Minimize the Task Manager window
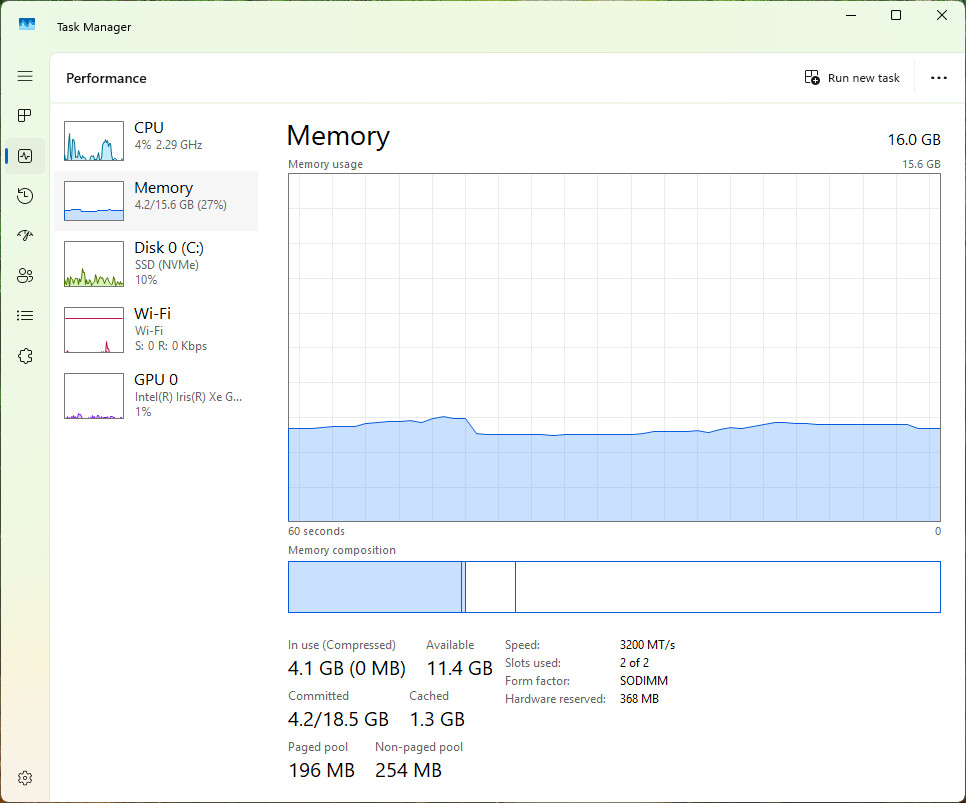Image resolution: width=966 pixels, height=803 pixels. [x=851, y=15]
